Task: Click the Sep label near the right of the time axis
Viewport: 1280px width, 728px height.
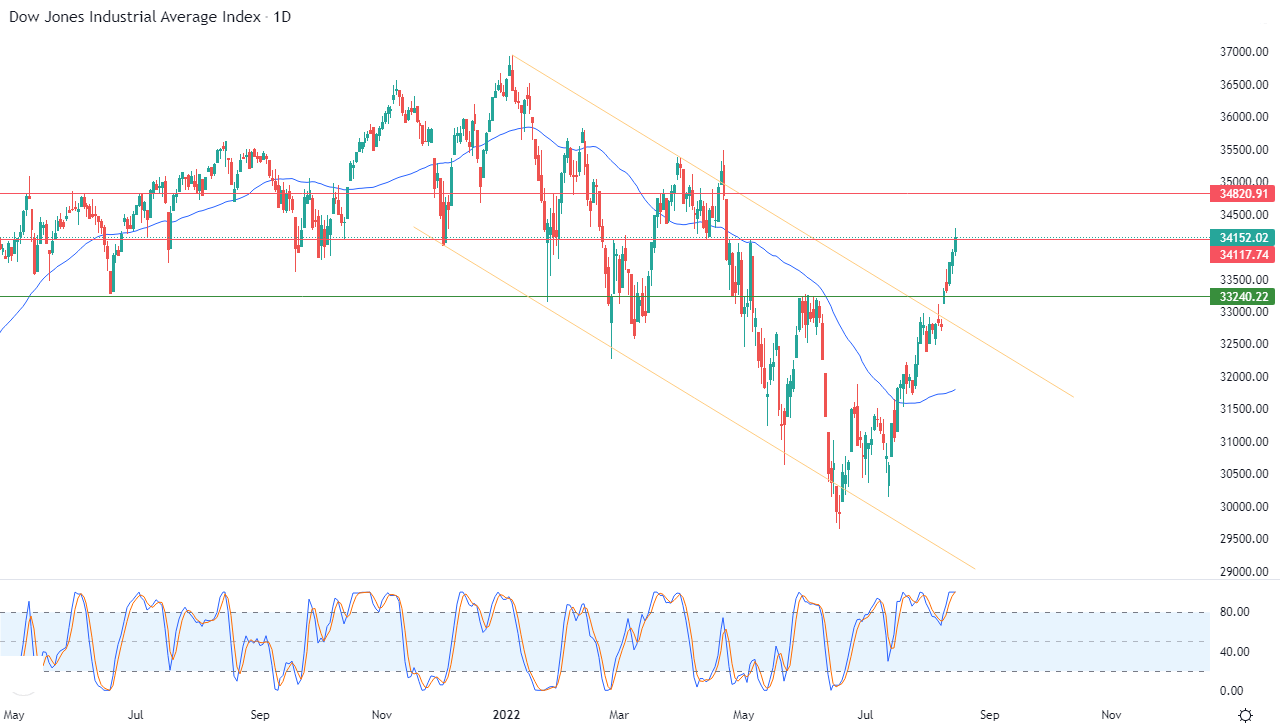Action: pyautogui.click(x=988, y=715)
